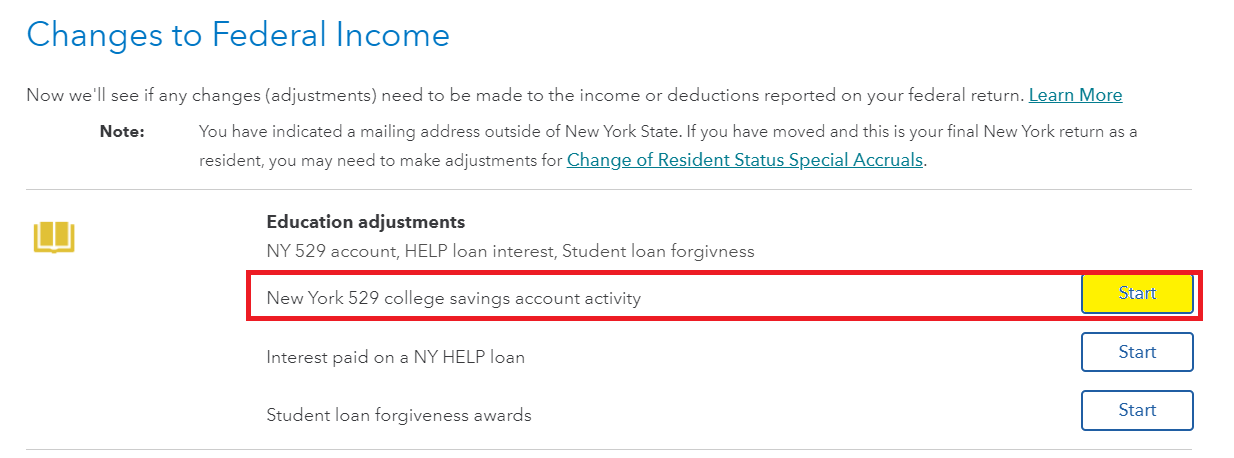Screen dimensions: 1234x458
Task: Click the yellow open-book education icon
Action: click(x=55, y=238)
